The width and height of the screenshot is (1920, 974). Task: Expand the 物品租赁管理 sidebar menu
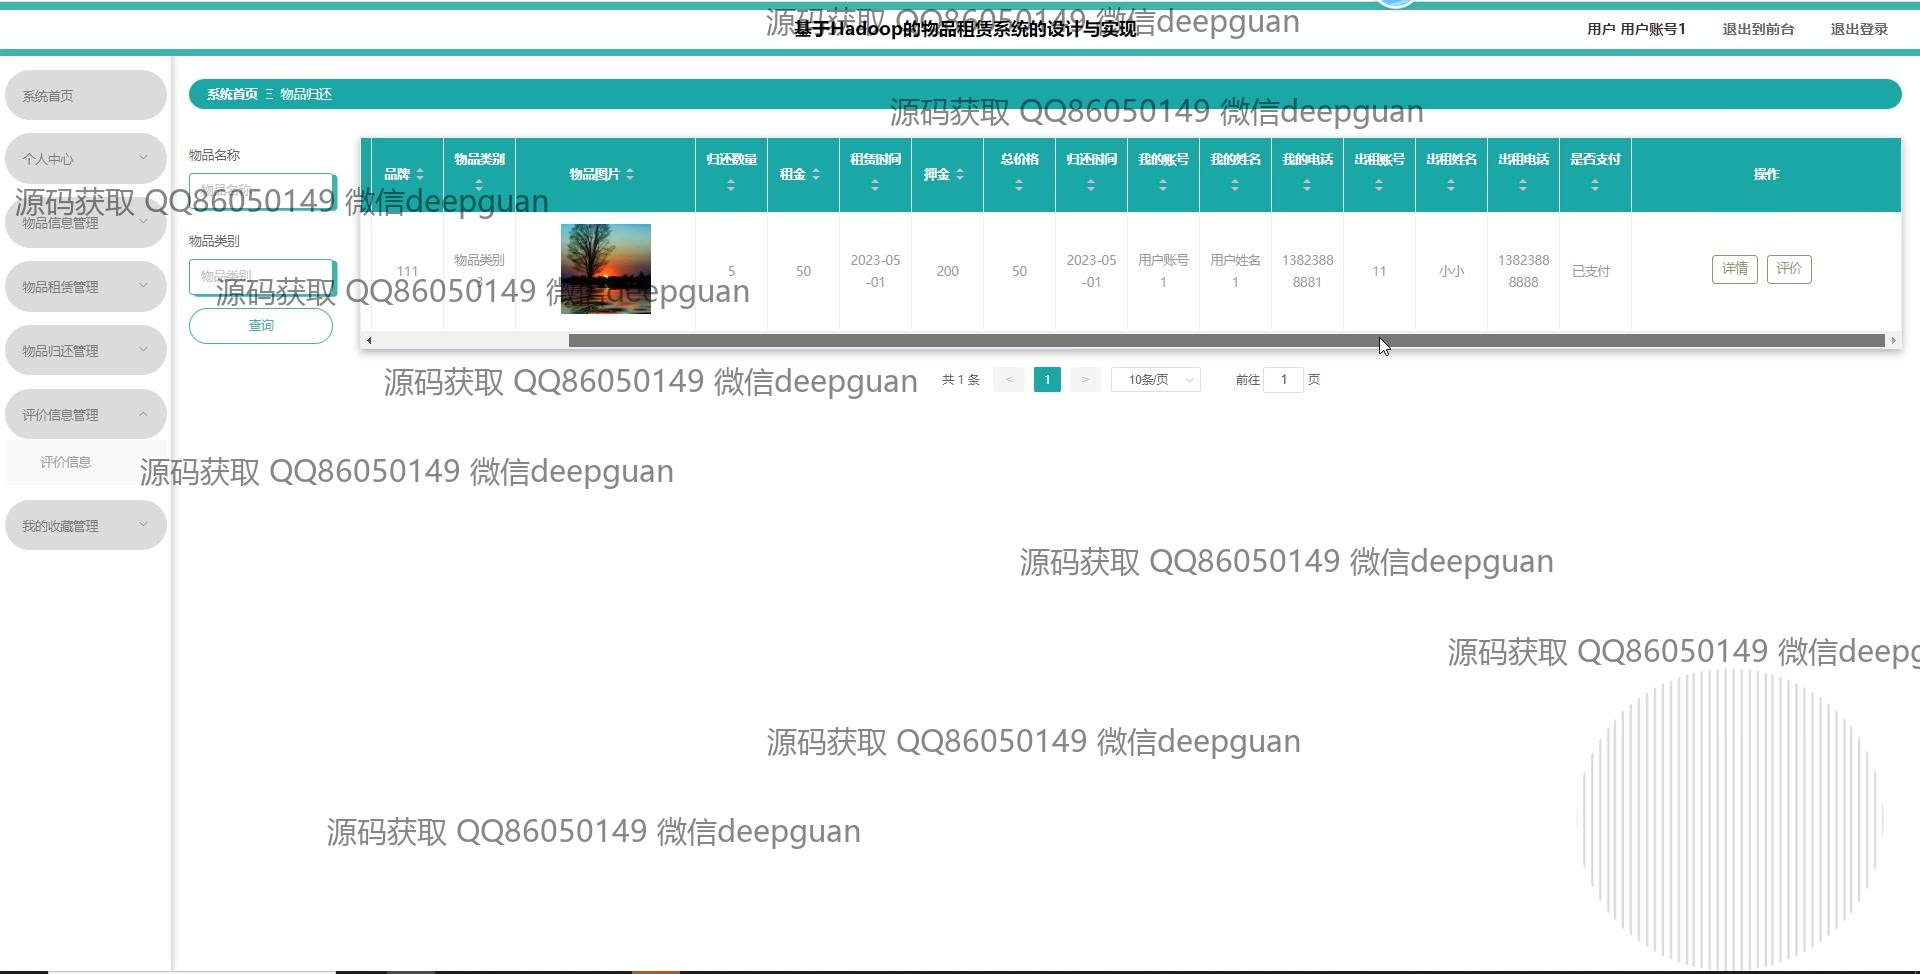pos(86,286)
